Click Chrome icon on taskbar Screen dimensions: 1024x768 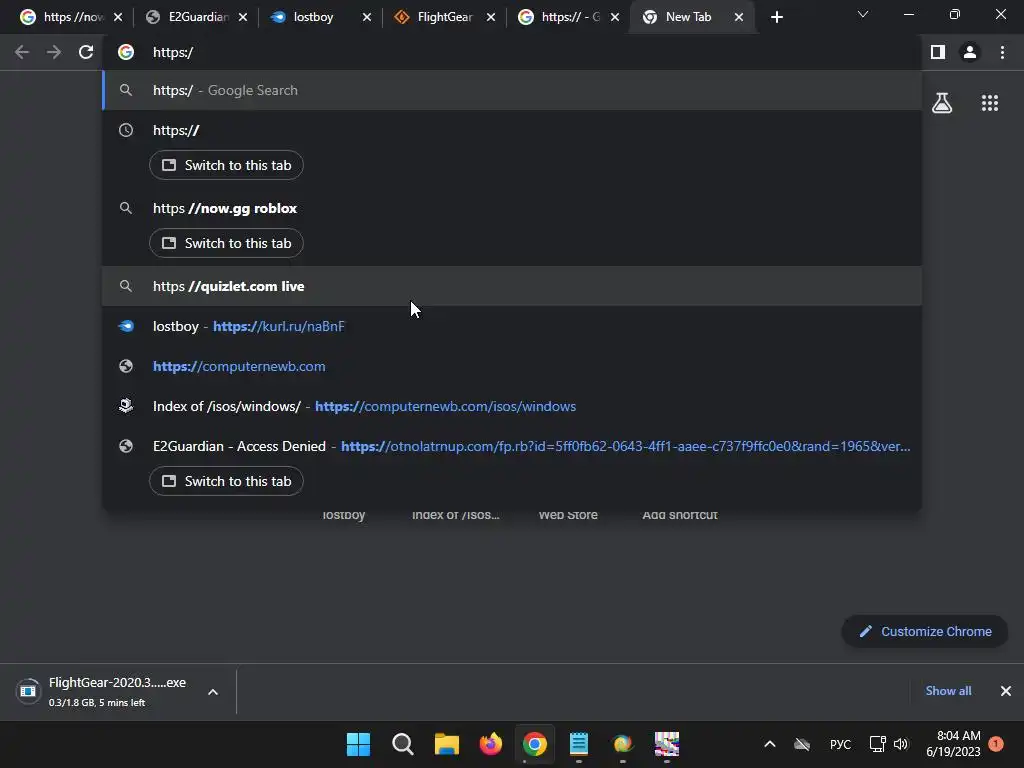tap(534, 744)
